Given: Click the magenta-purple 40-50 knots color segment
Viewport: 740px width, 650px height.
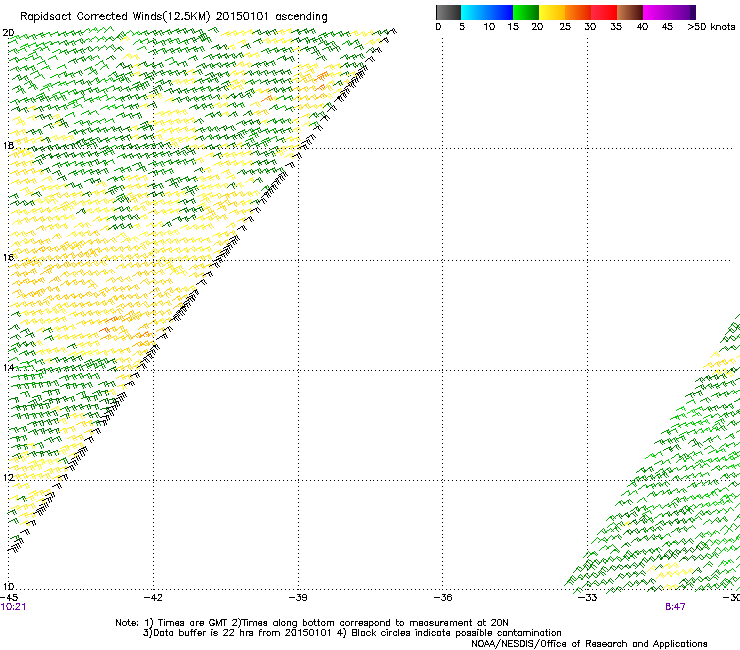Looking at the screenshot, I should (669, 12).
